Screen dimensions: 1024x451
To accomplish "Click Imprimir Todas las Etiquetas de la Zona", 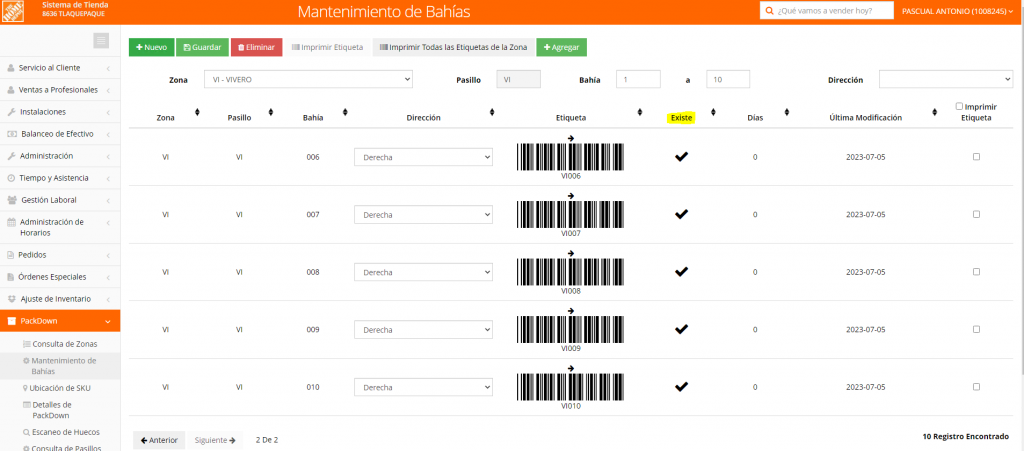I will (454, 48).
